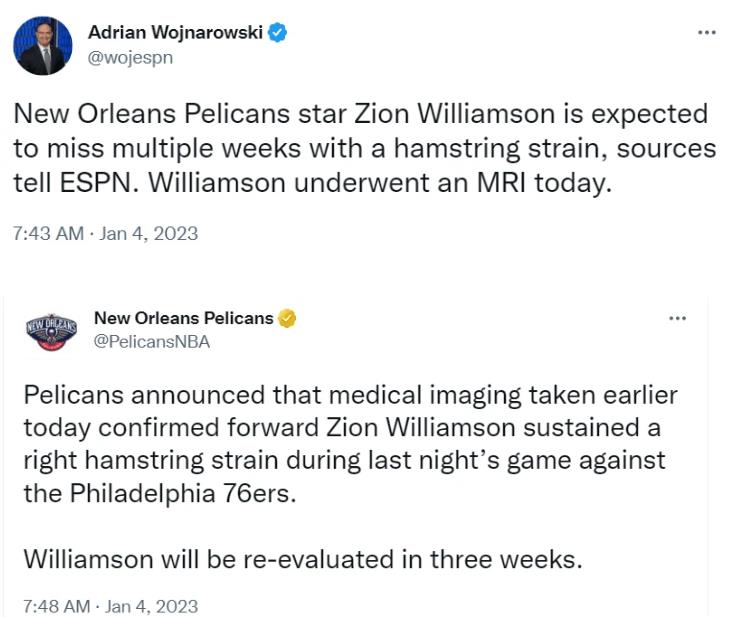Open the @PelicansNBA handle
This screenshot has width=729, height=617.
pos(151,341)
